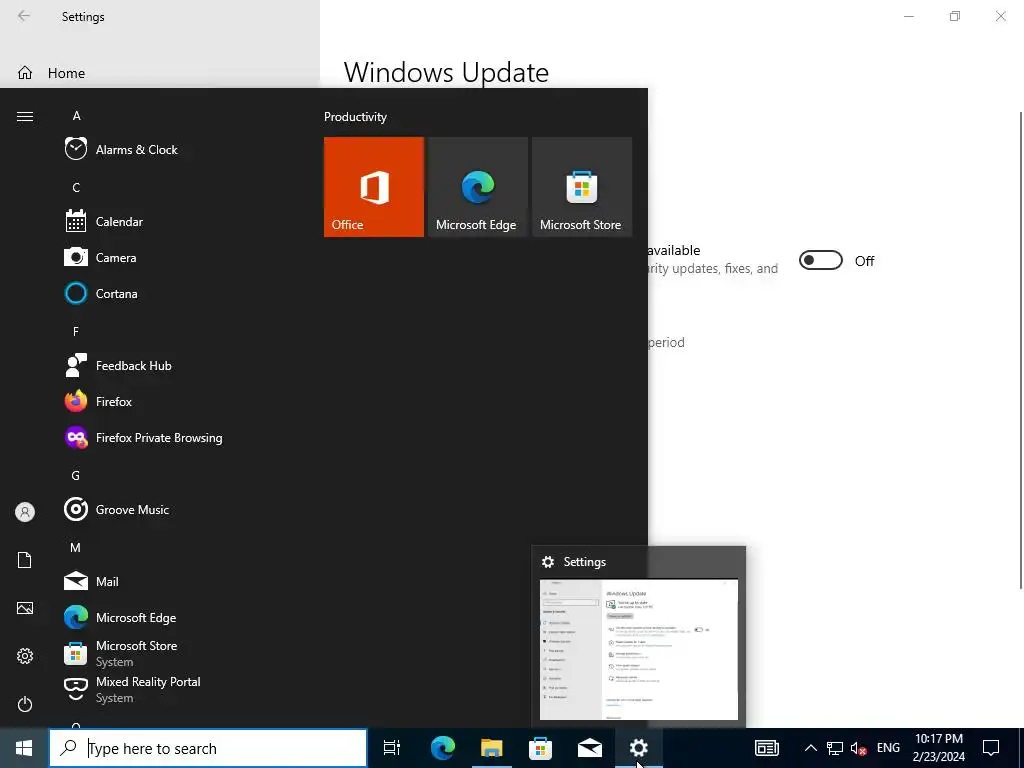
Task: Open Settings gear in Start sidebar
Action: [x=25, y=656]
